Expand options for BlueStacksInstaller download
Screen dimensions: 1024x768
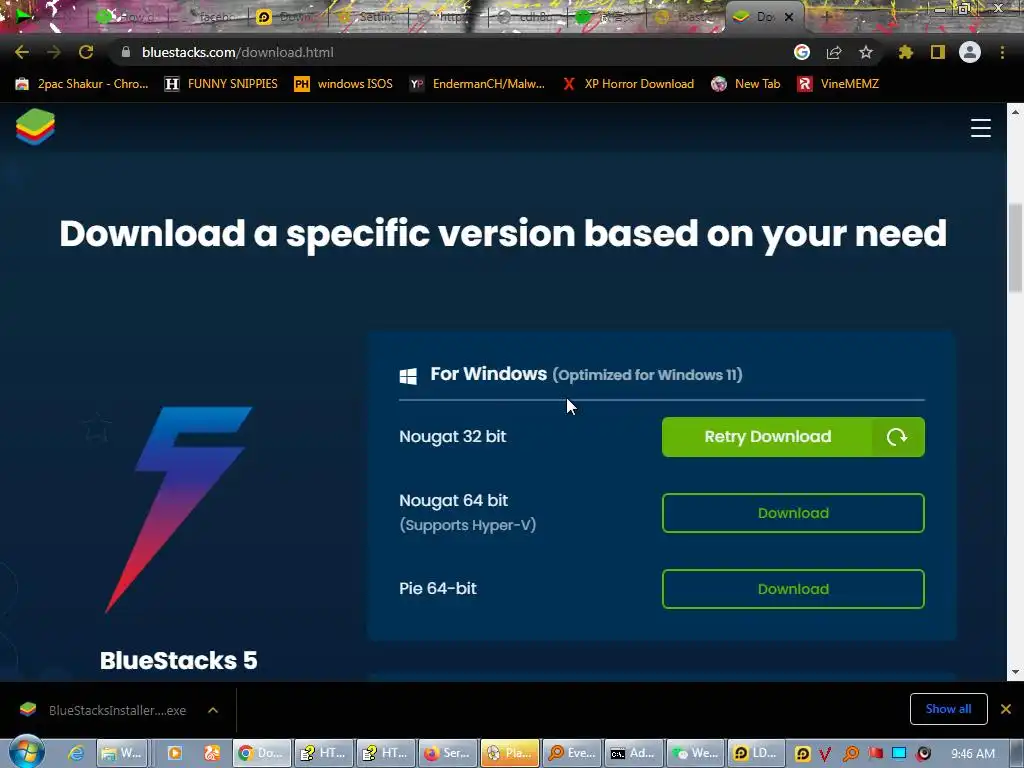tap(213, 710)
